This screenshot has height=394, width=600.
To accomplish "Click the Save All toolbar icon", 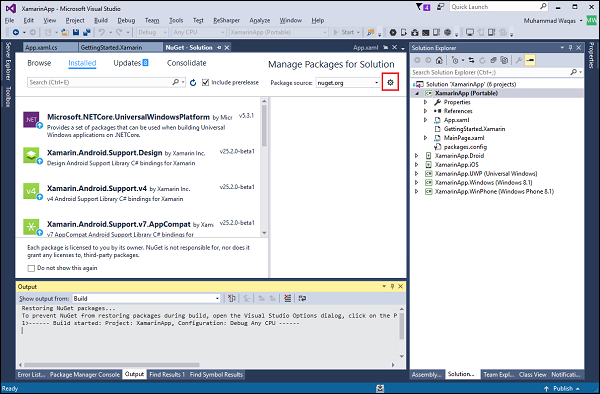I will [87, 33].
